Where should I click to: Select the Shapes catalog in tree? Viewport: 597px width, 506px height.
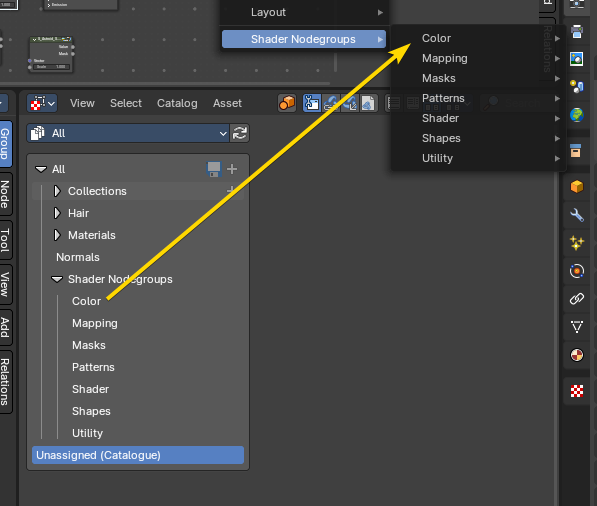(x=91, y=412)
